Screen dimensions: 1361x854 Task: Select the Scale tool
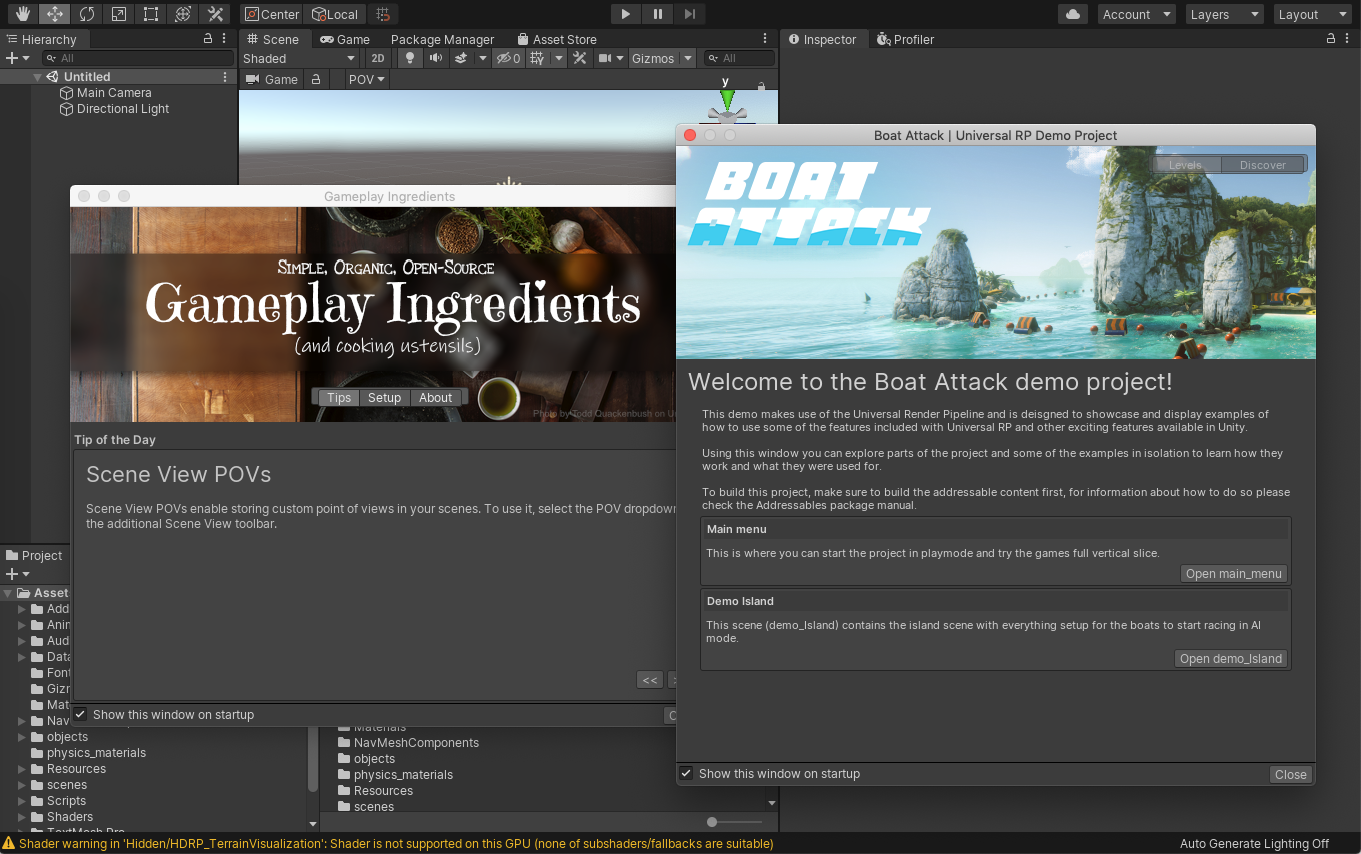(x=119, y=14)
